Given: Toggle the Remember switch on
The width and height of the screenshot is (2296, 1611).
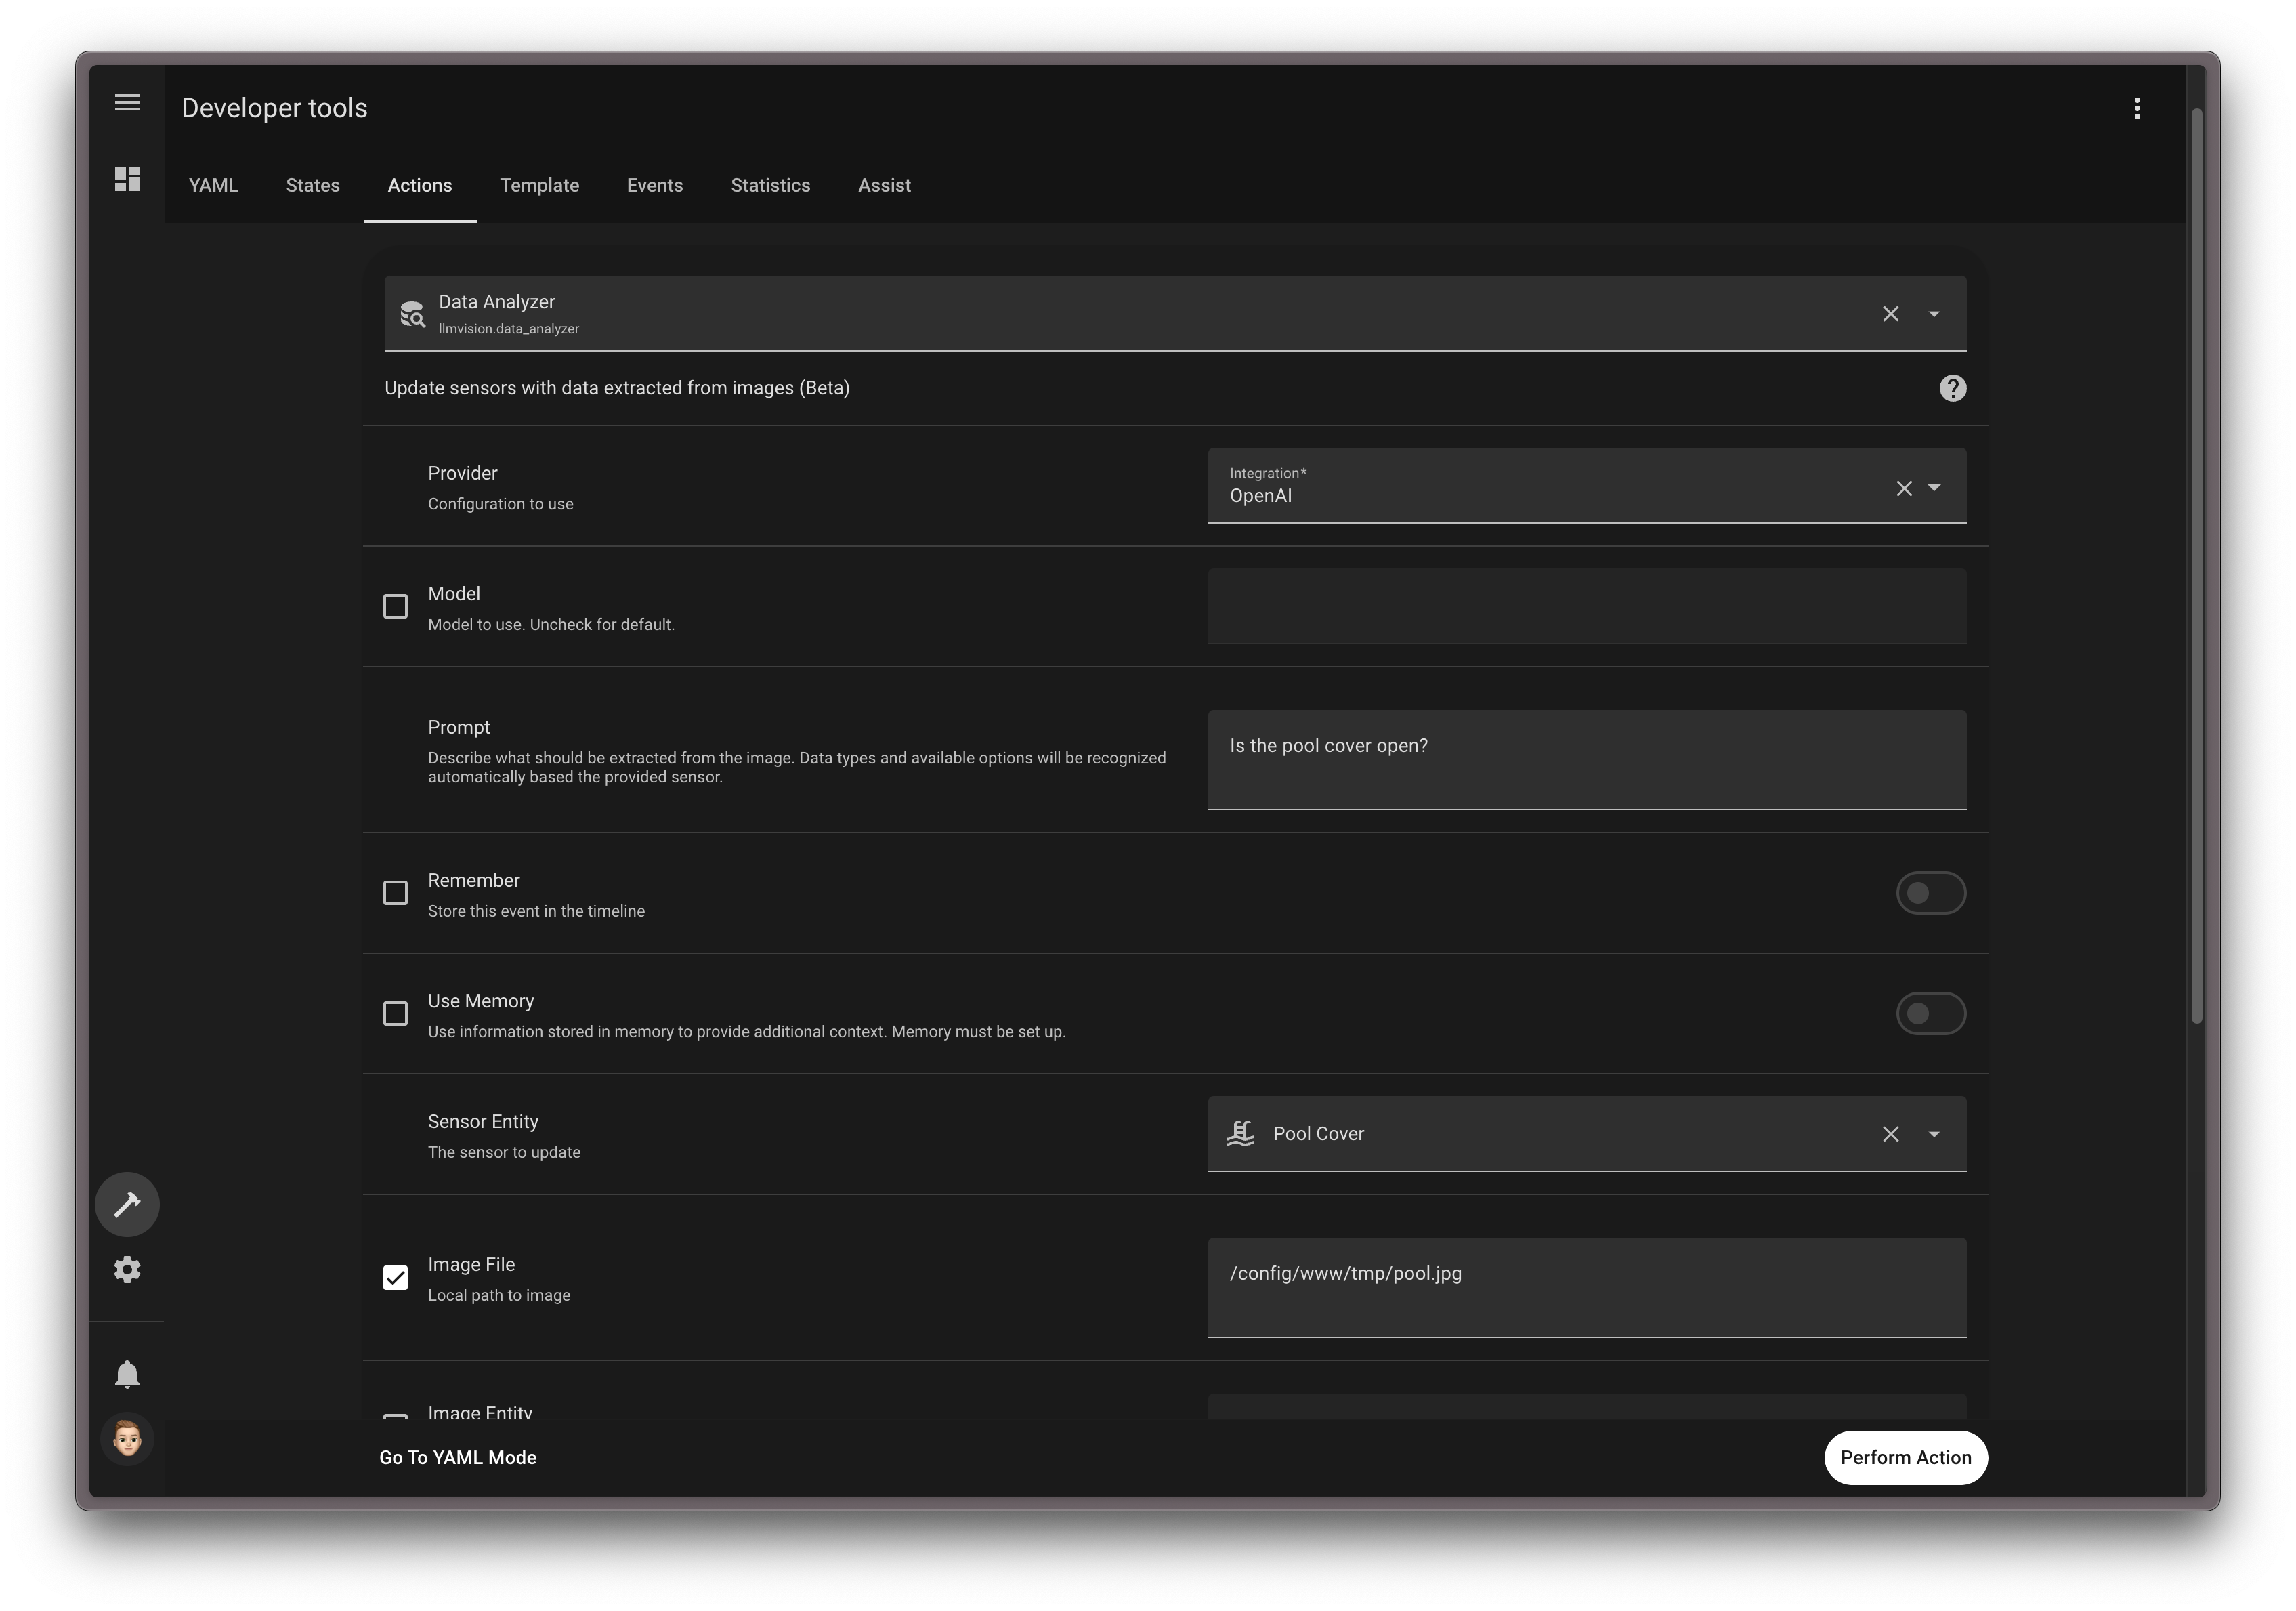Looking at the screenshot, I should pos(1930,893).
